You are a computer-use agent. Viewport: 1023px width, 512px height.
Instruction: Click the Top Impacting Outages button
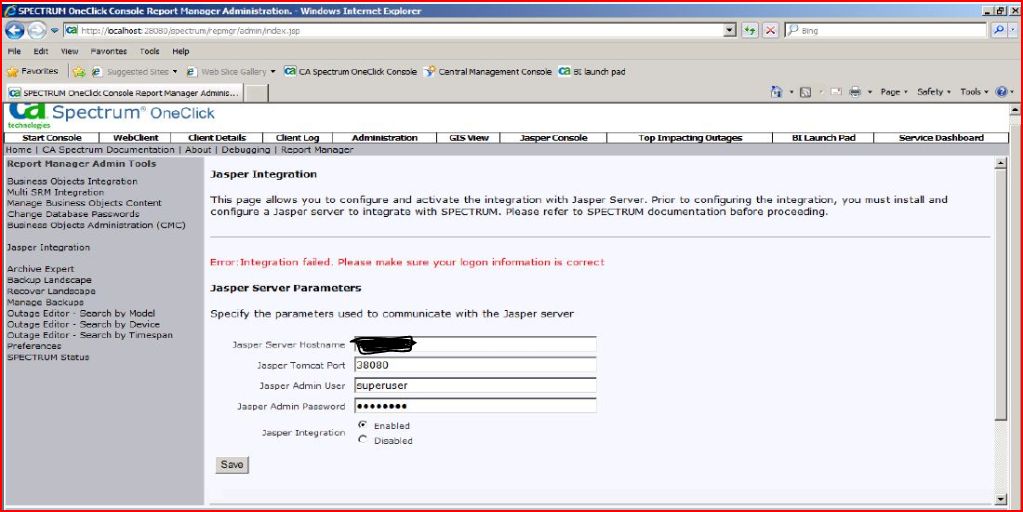click(690, 138)
